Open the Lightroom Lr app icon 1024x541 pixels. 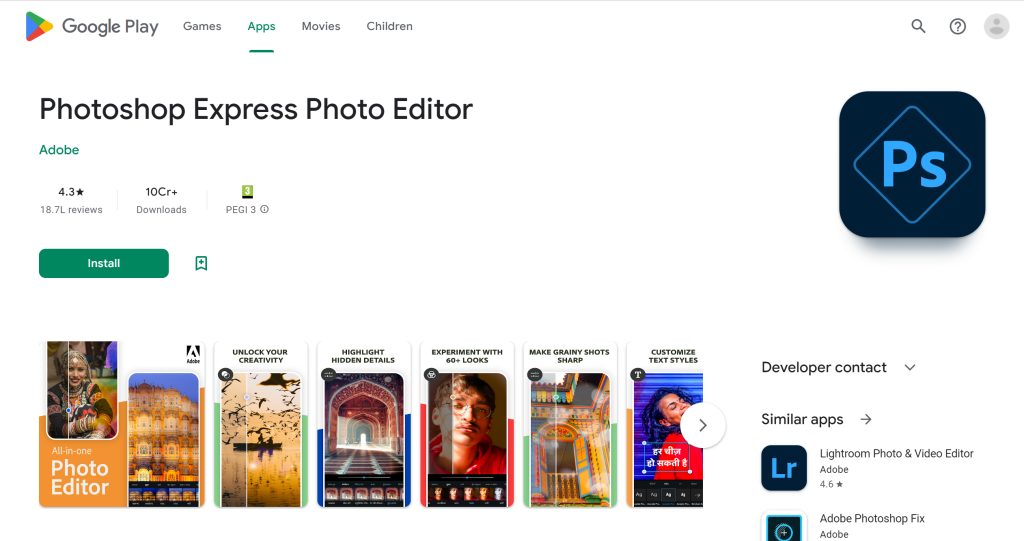click(784, 468)
